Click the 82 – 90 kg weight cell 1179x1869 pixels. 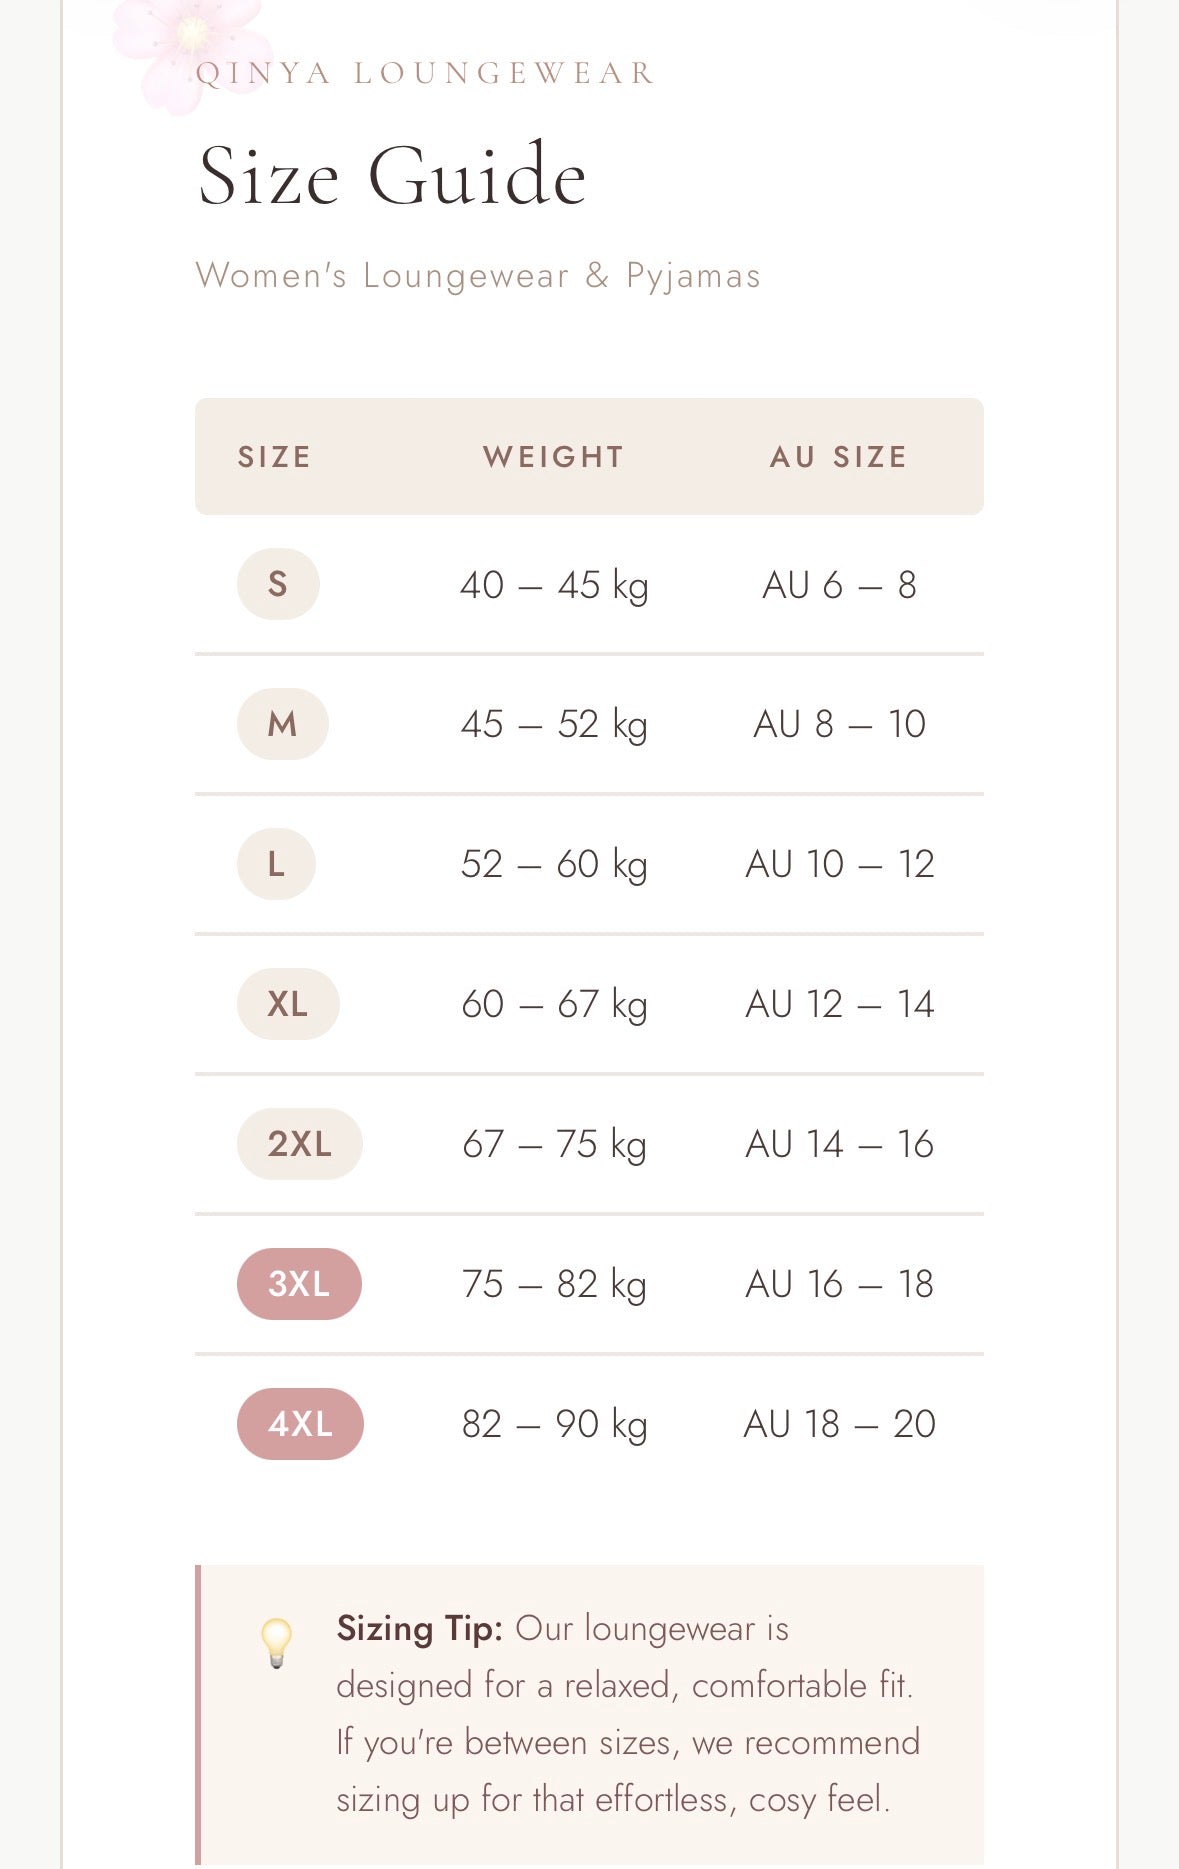(x=554, y=1424)
